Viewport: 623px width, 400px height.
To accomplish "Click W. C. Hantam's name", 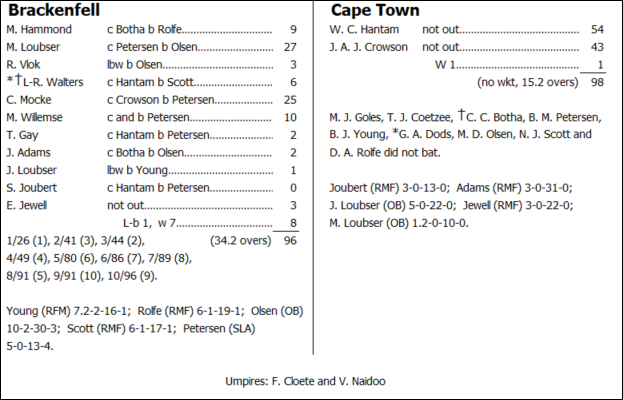I will [x=364, y=31].
